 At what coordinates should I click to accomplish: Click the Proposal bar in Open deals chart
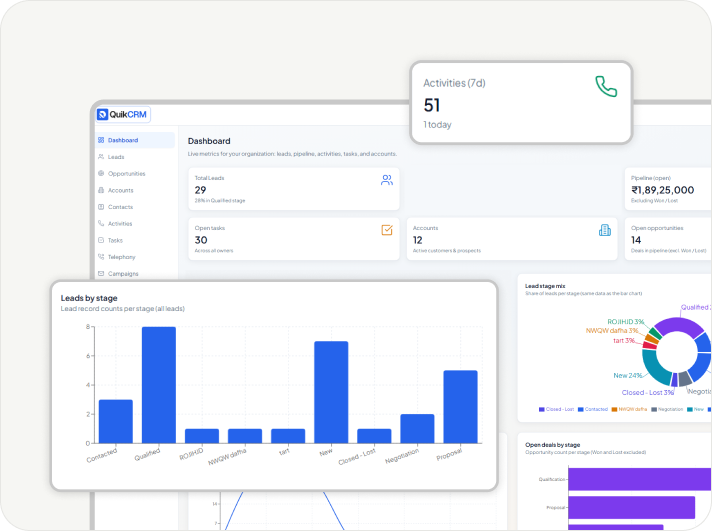pyautogui.click(x=632, y=507)
